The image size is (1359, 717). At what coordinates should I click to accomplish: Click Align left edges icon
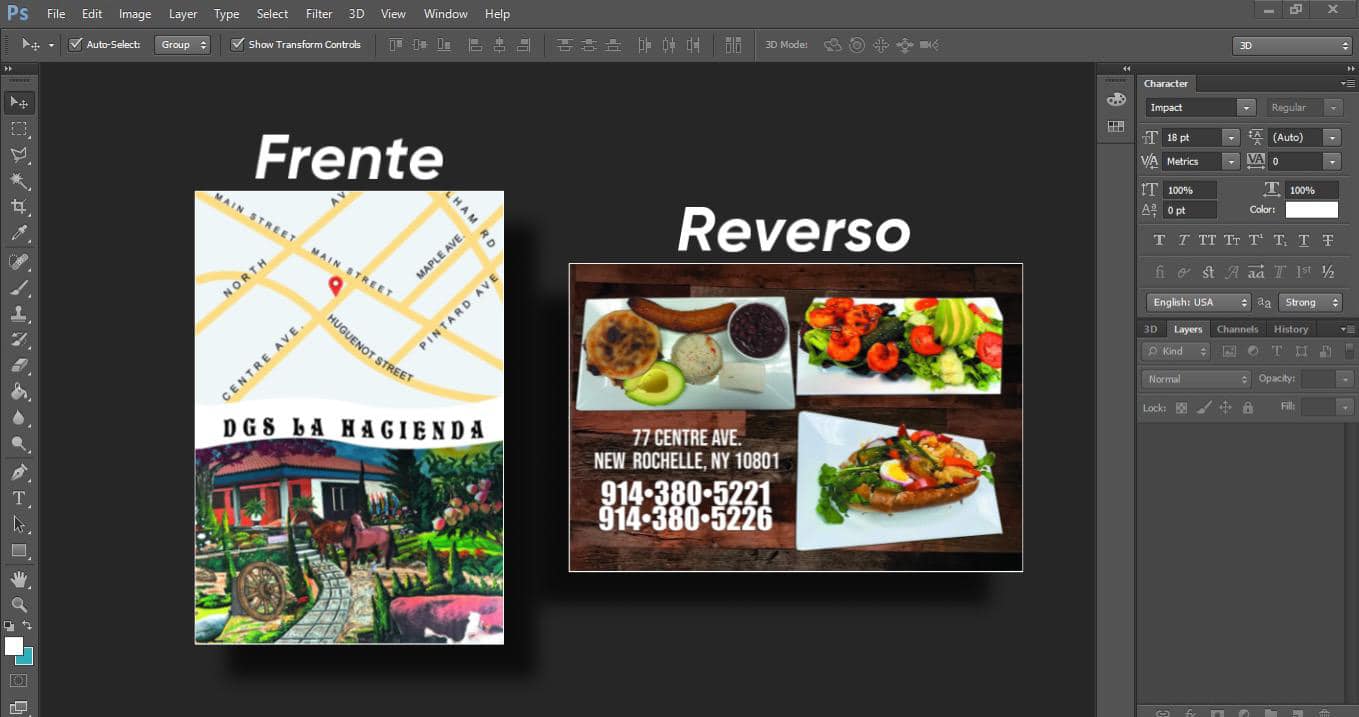[x=475, y=45]
